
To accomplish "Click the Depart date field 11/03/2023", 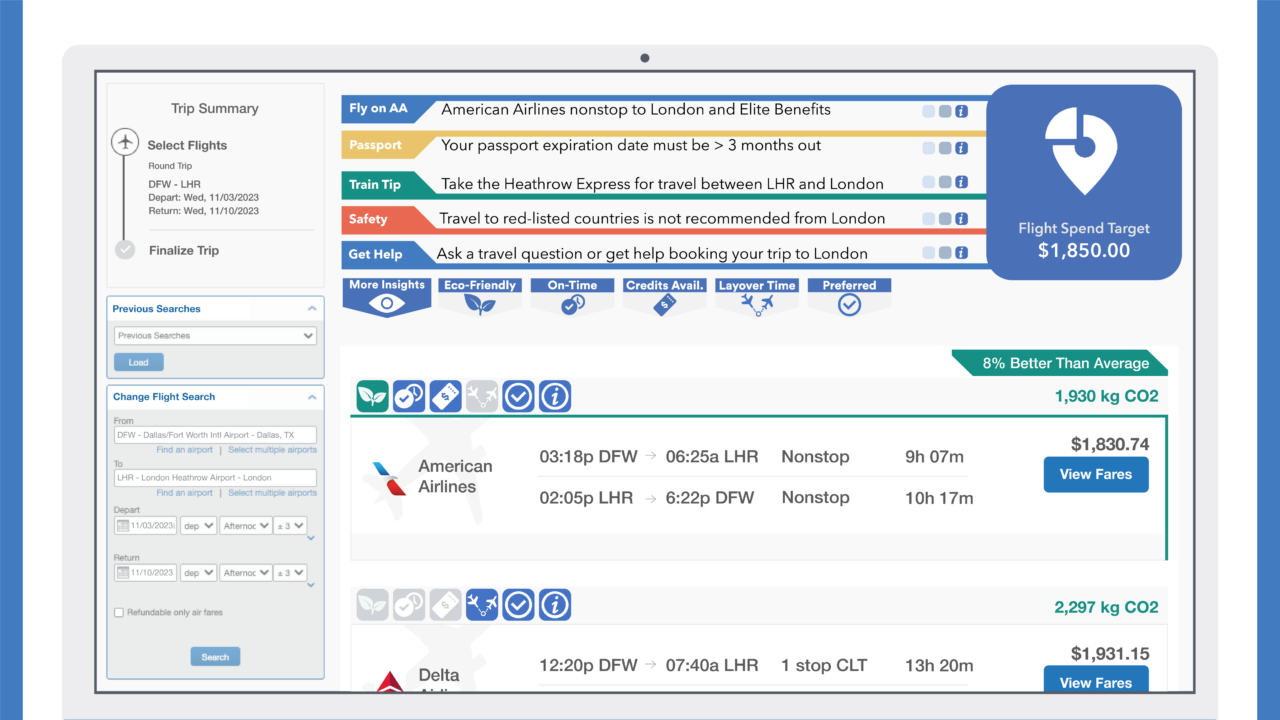I will pyautogui.click(x=146, y=525).
